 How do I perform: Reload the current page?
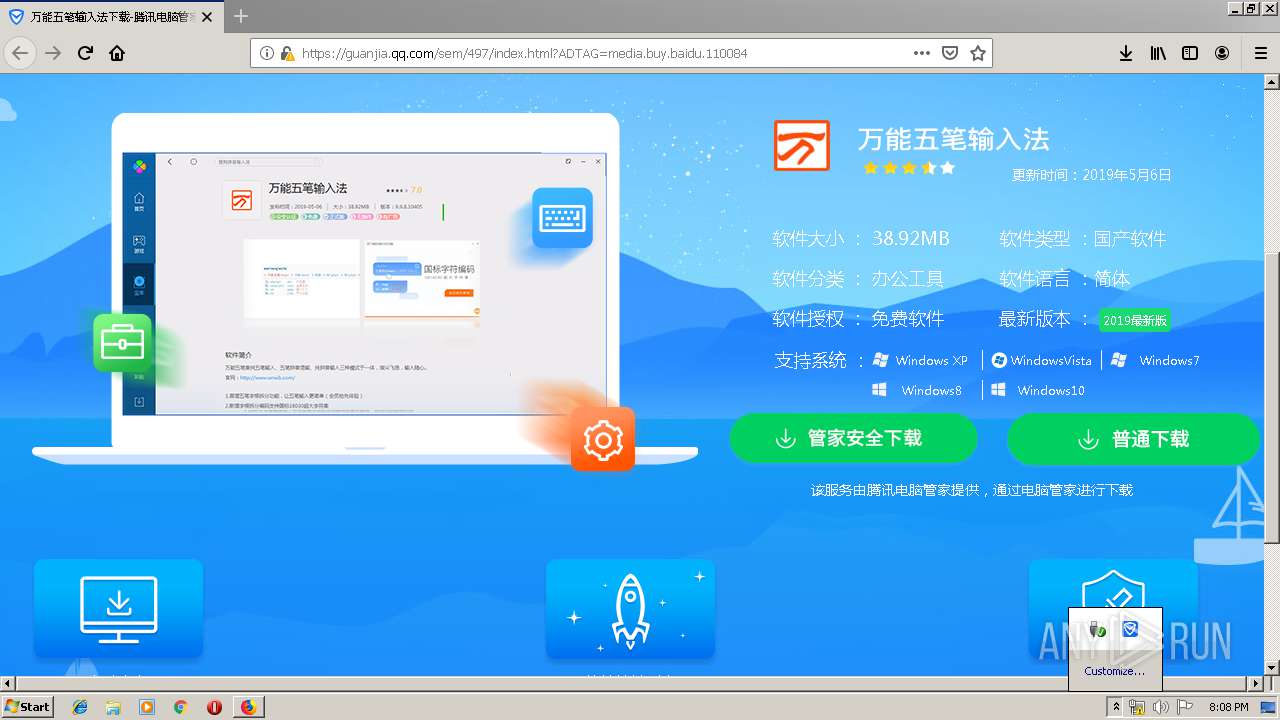pyautogui.click(x=86, y=53)
